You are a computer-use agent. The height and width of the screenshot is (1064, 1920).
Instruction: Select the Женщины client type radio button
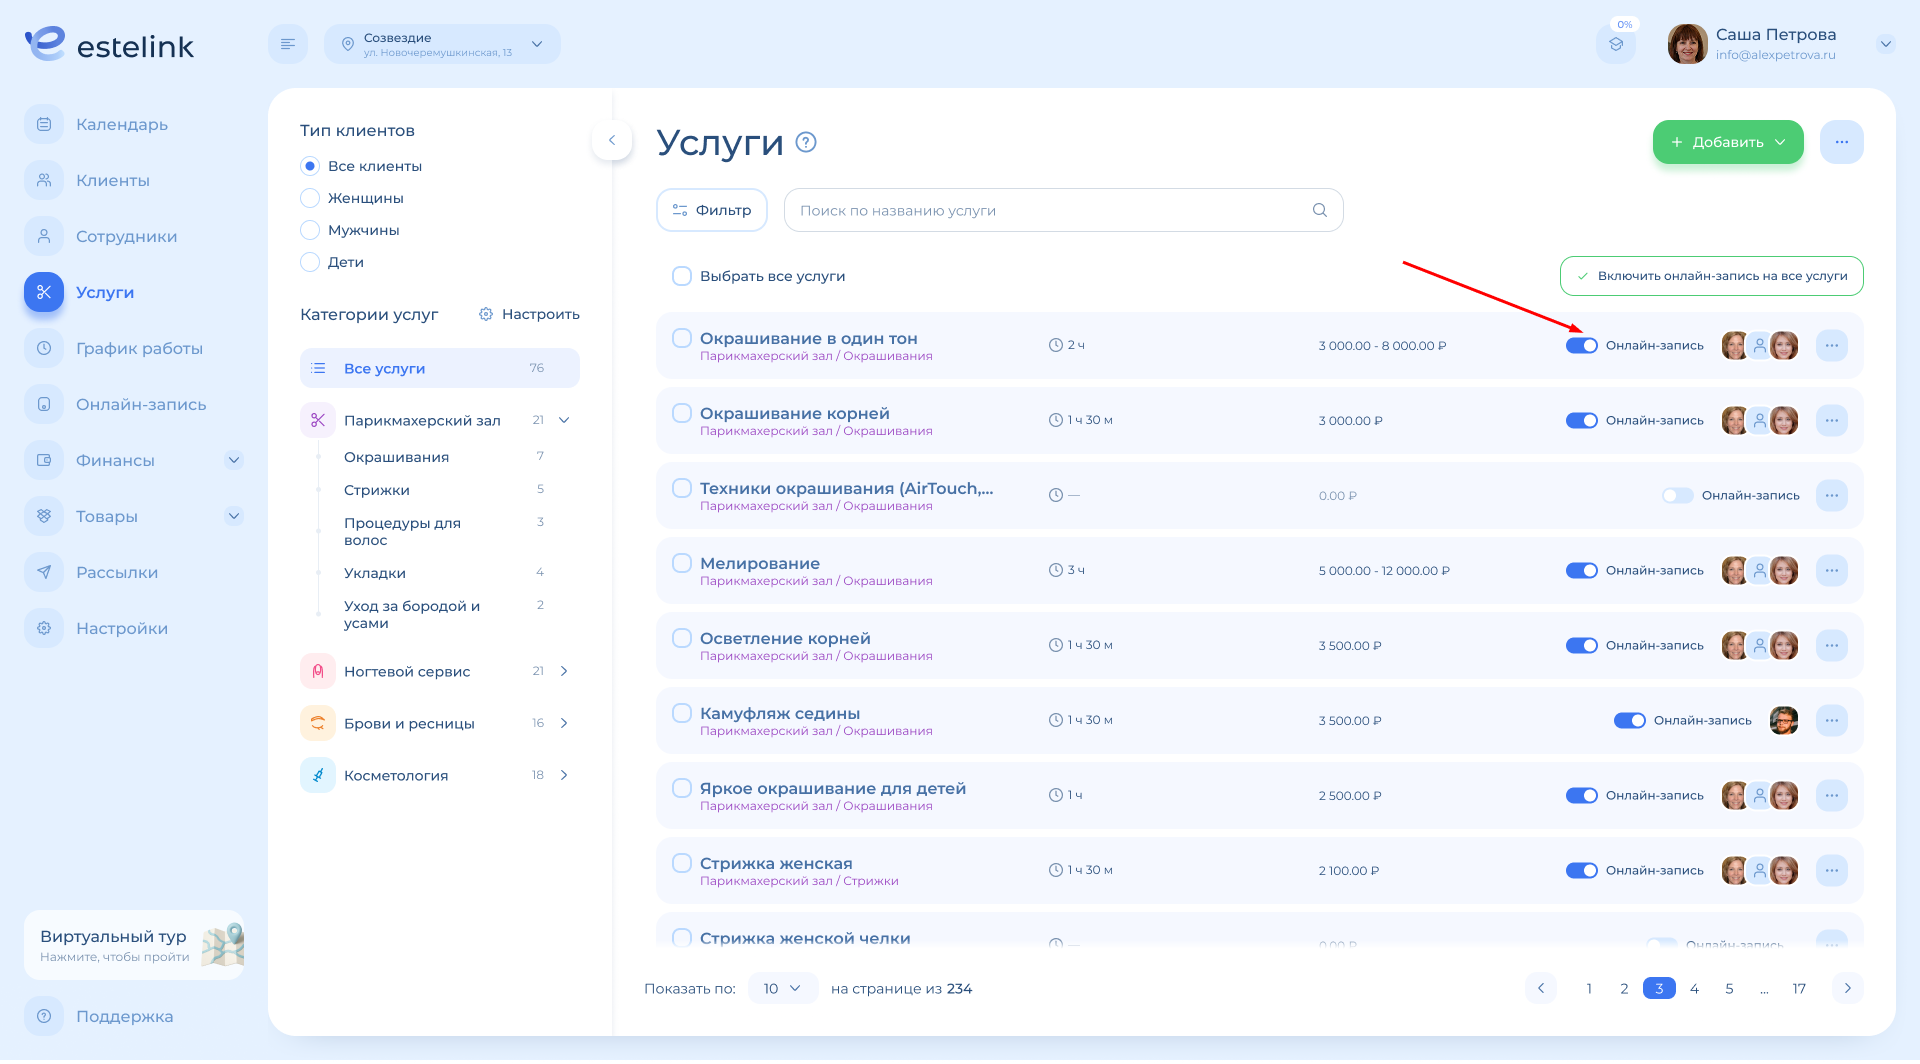click(310, 198)
